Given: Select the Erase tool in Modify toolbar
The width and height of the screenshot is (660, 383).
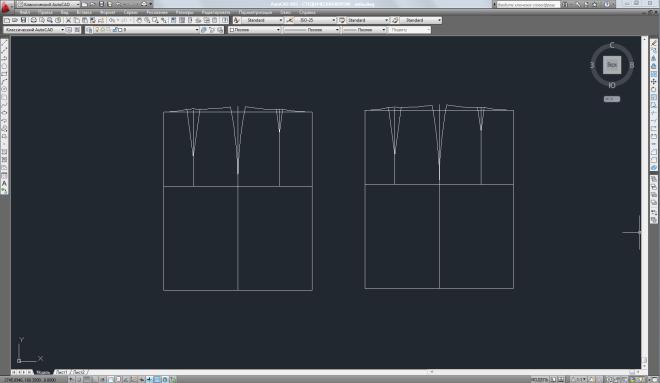Looking at the screenshot, I should click(x=654, y=43).
